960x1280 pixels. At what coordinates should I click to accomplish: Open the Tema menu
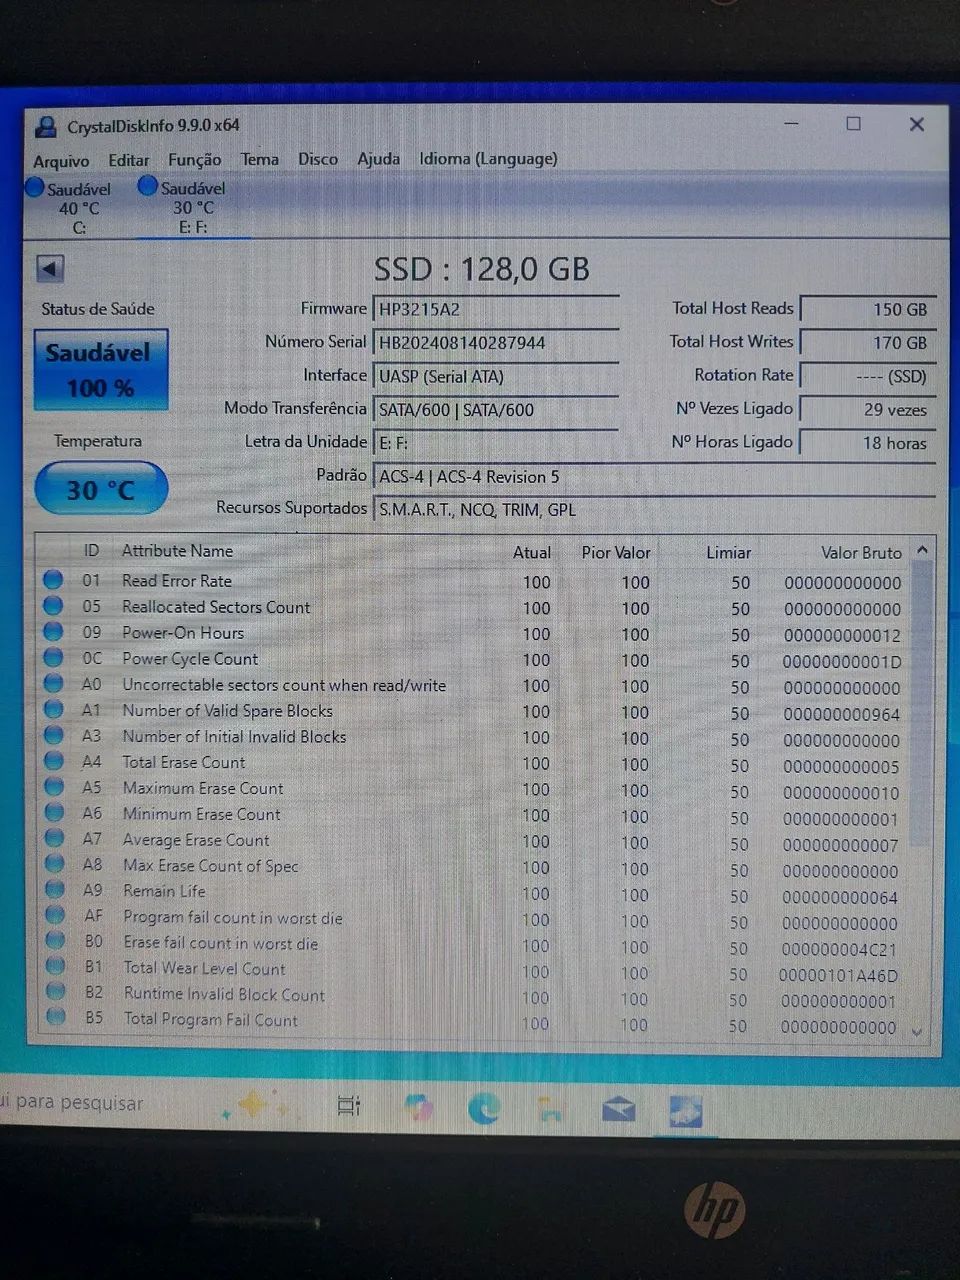259,159
